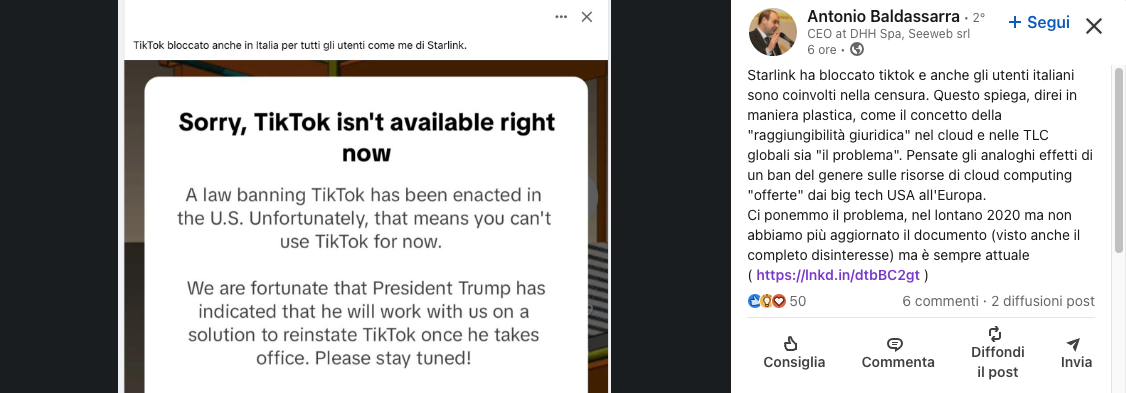This screenshot has height=393, width=1126.
Task: View the reactions icons next to 50
Action: click(767, 301)
